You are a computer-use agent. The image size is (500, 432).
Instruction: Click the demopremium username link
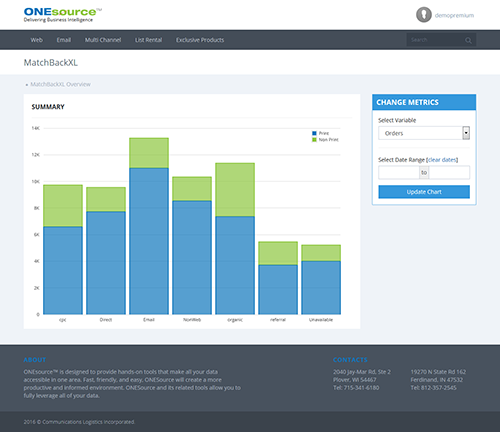(454, 15)
